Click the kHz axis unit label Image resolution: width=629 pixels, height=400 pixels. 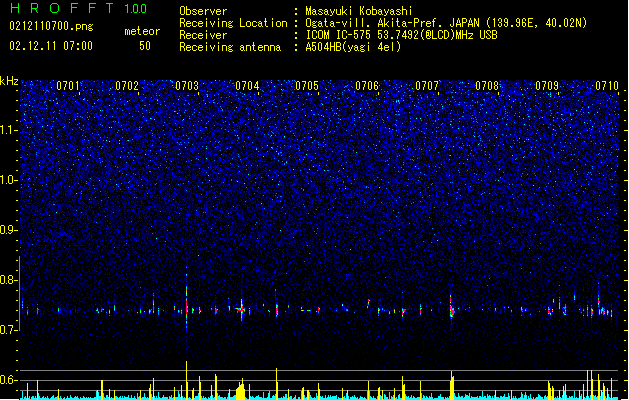pyautogui.click(x=9, y=81)
